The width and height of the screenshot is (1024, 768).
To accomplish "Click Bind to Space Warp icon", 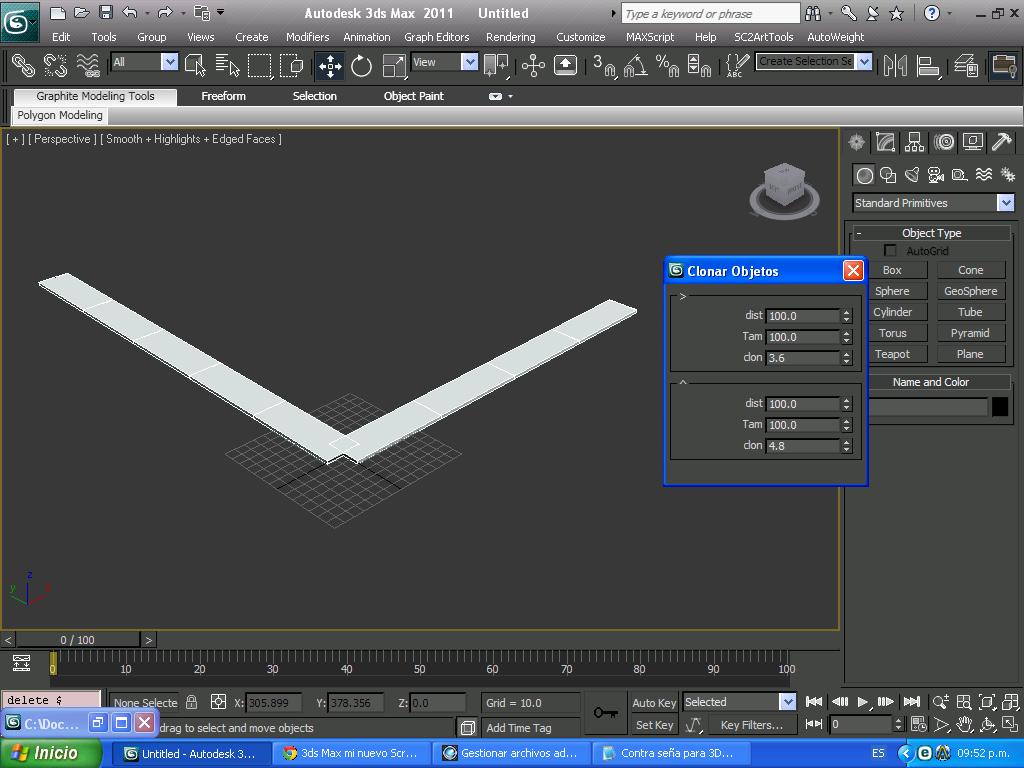I will pyautogui.click(x=88, y=65).
